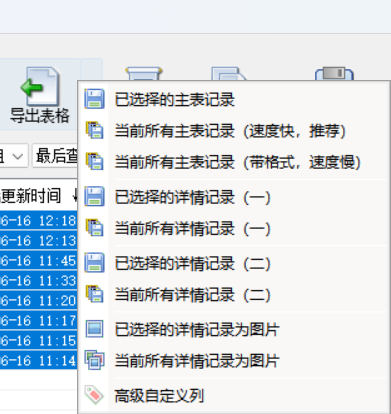391x414 pixels.
Task: Open the 最后查 combo box
Action: (x=55, y=156)
